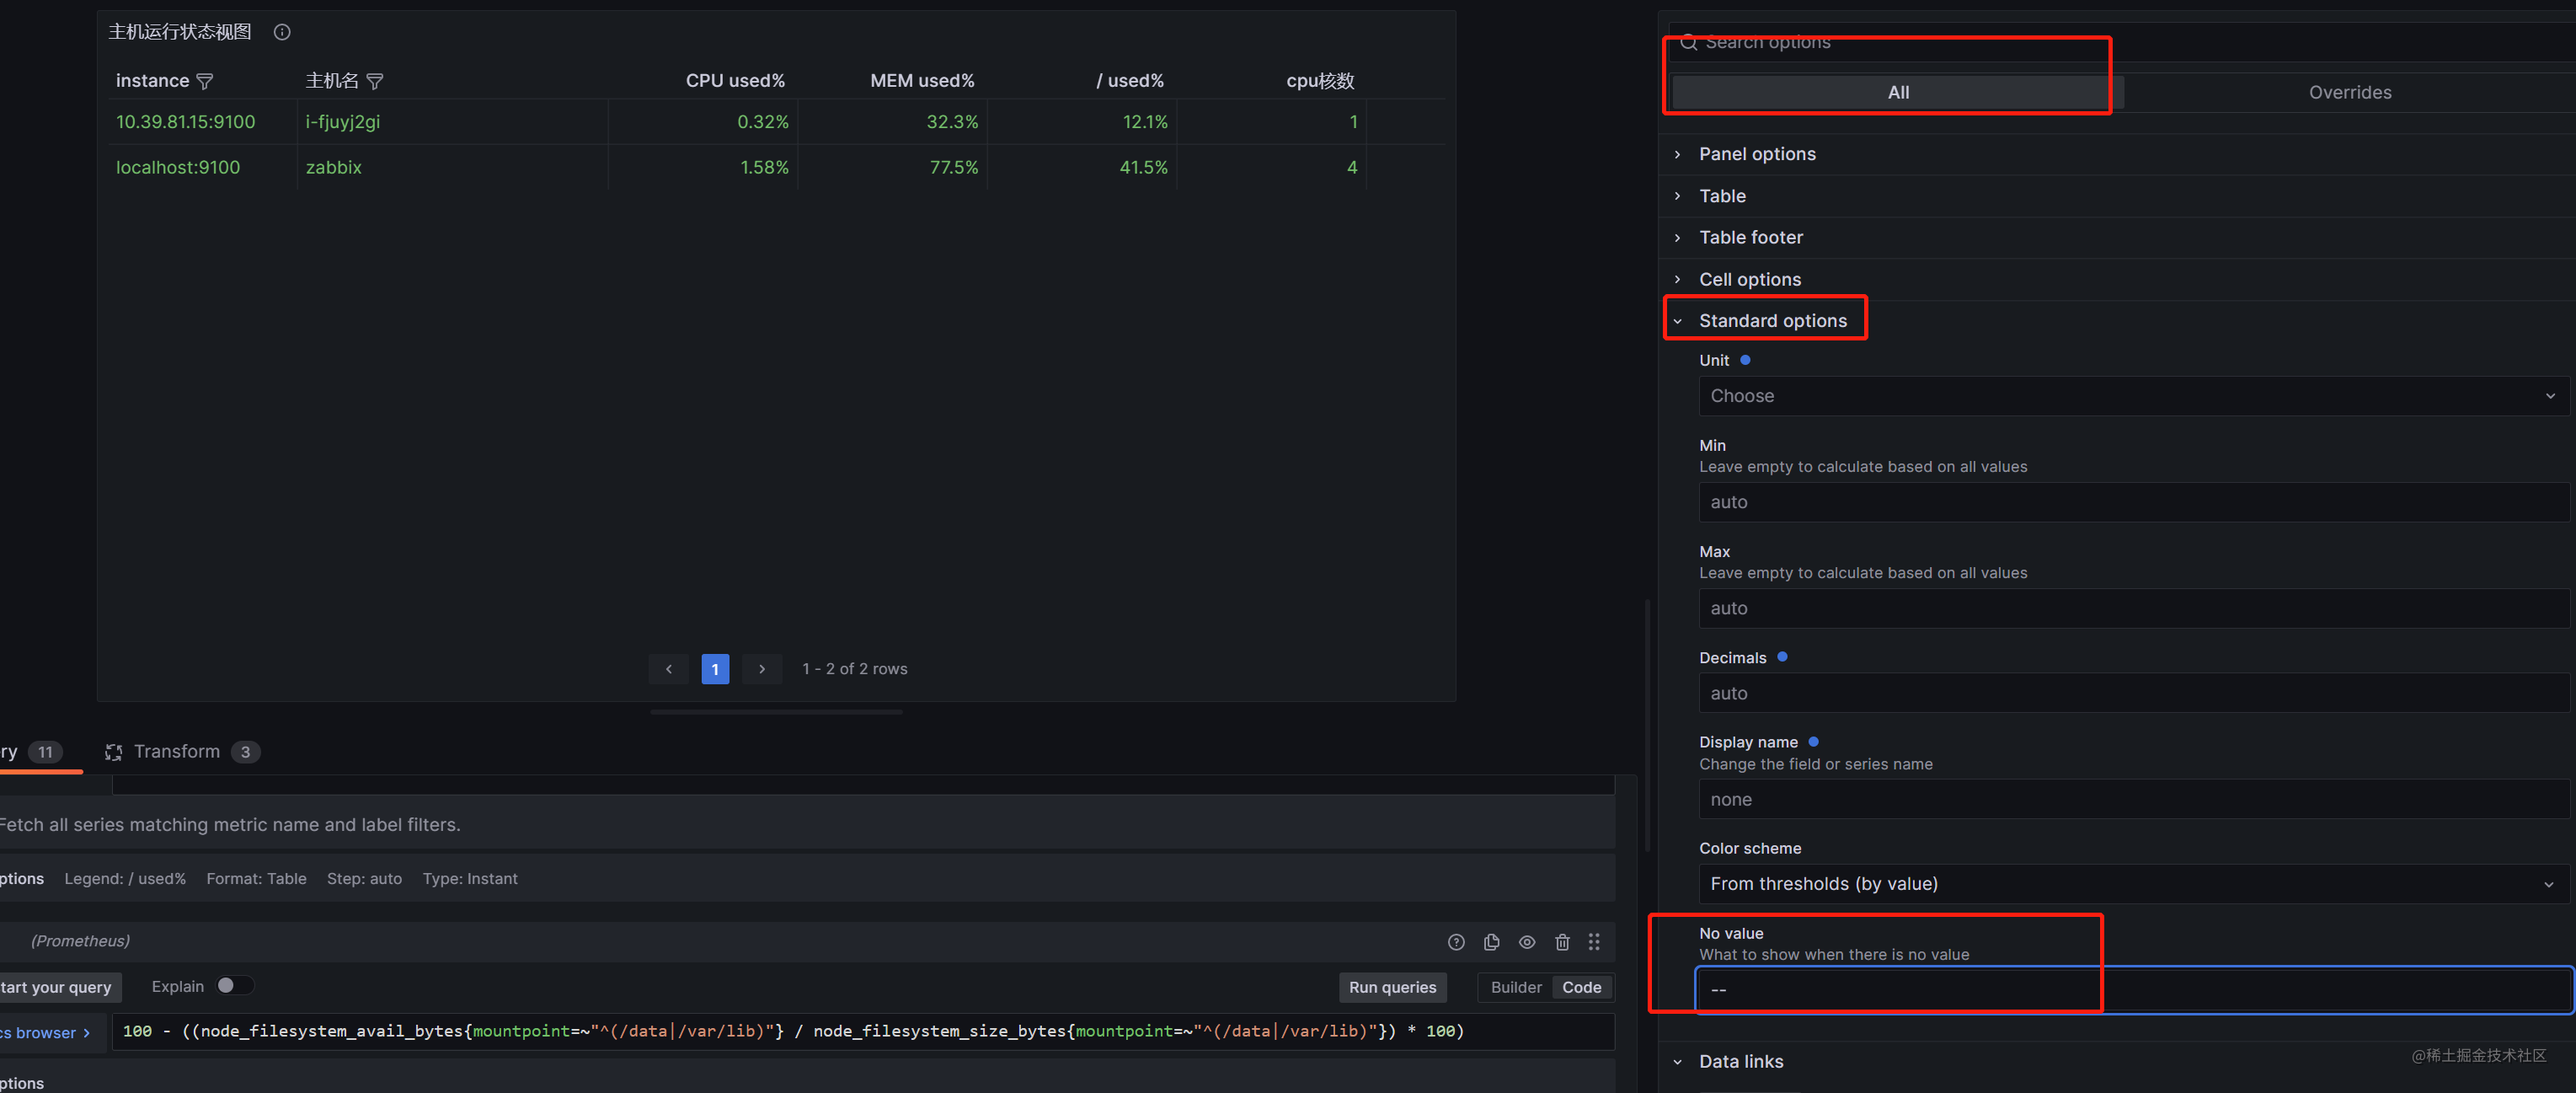Screen dimensions: 2576x1093
Task: Click the query drag handle icon
Action: 1594,942
